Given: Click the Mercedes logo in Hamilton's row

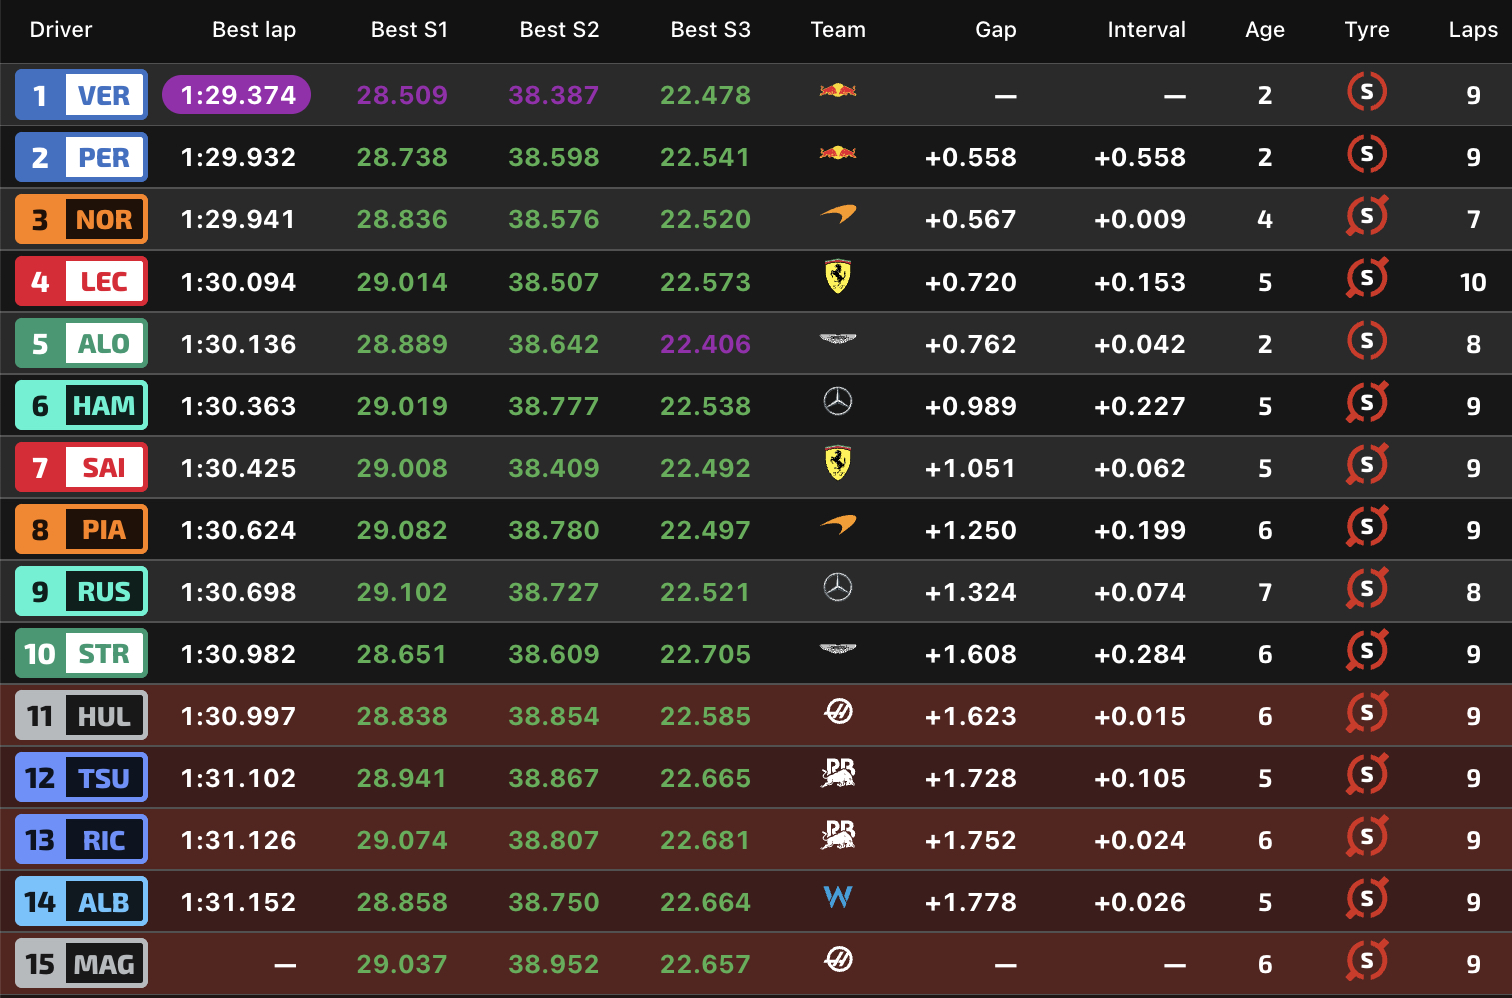Looking at the screenshot, I should click(837, 402).
